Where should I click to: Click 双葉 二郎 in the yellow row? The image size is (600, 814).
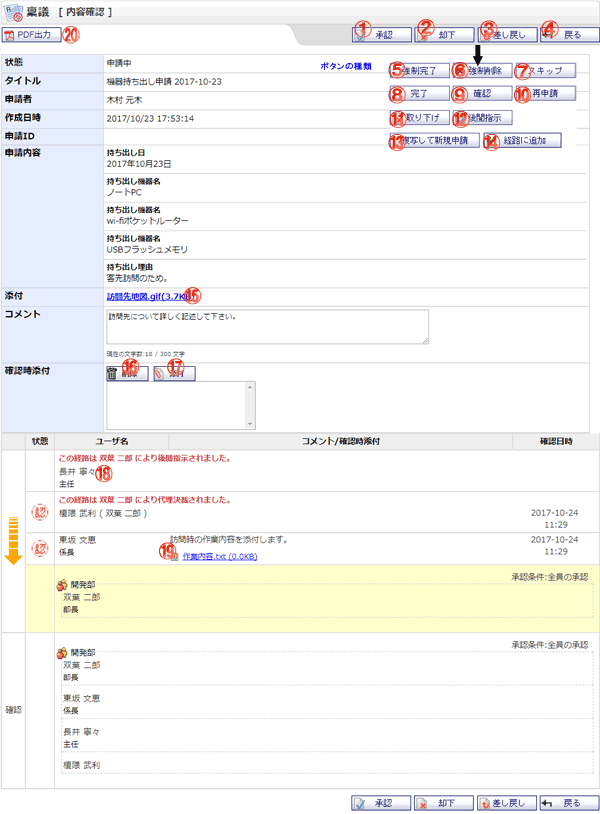(x=81, y=598)
